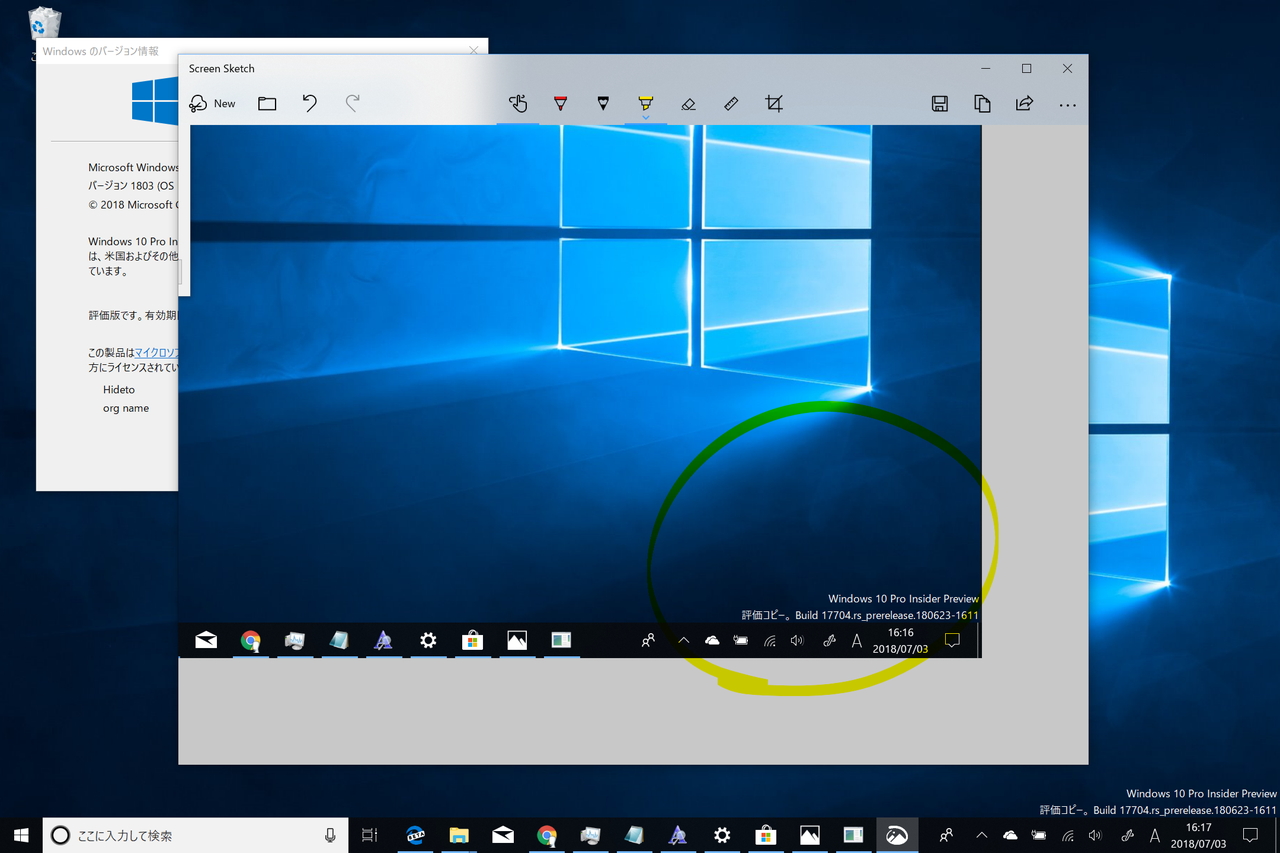
Task: Show hidden system tray icons
Action: pos(981,835)
